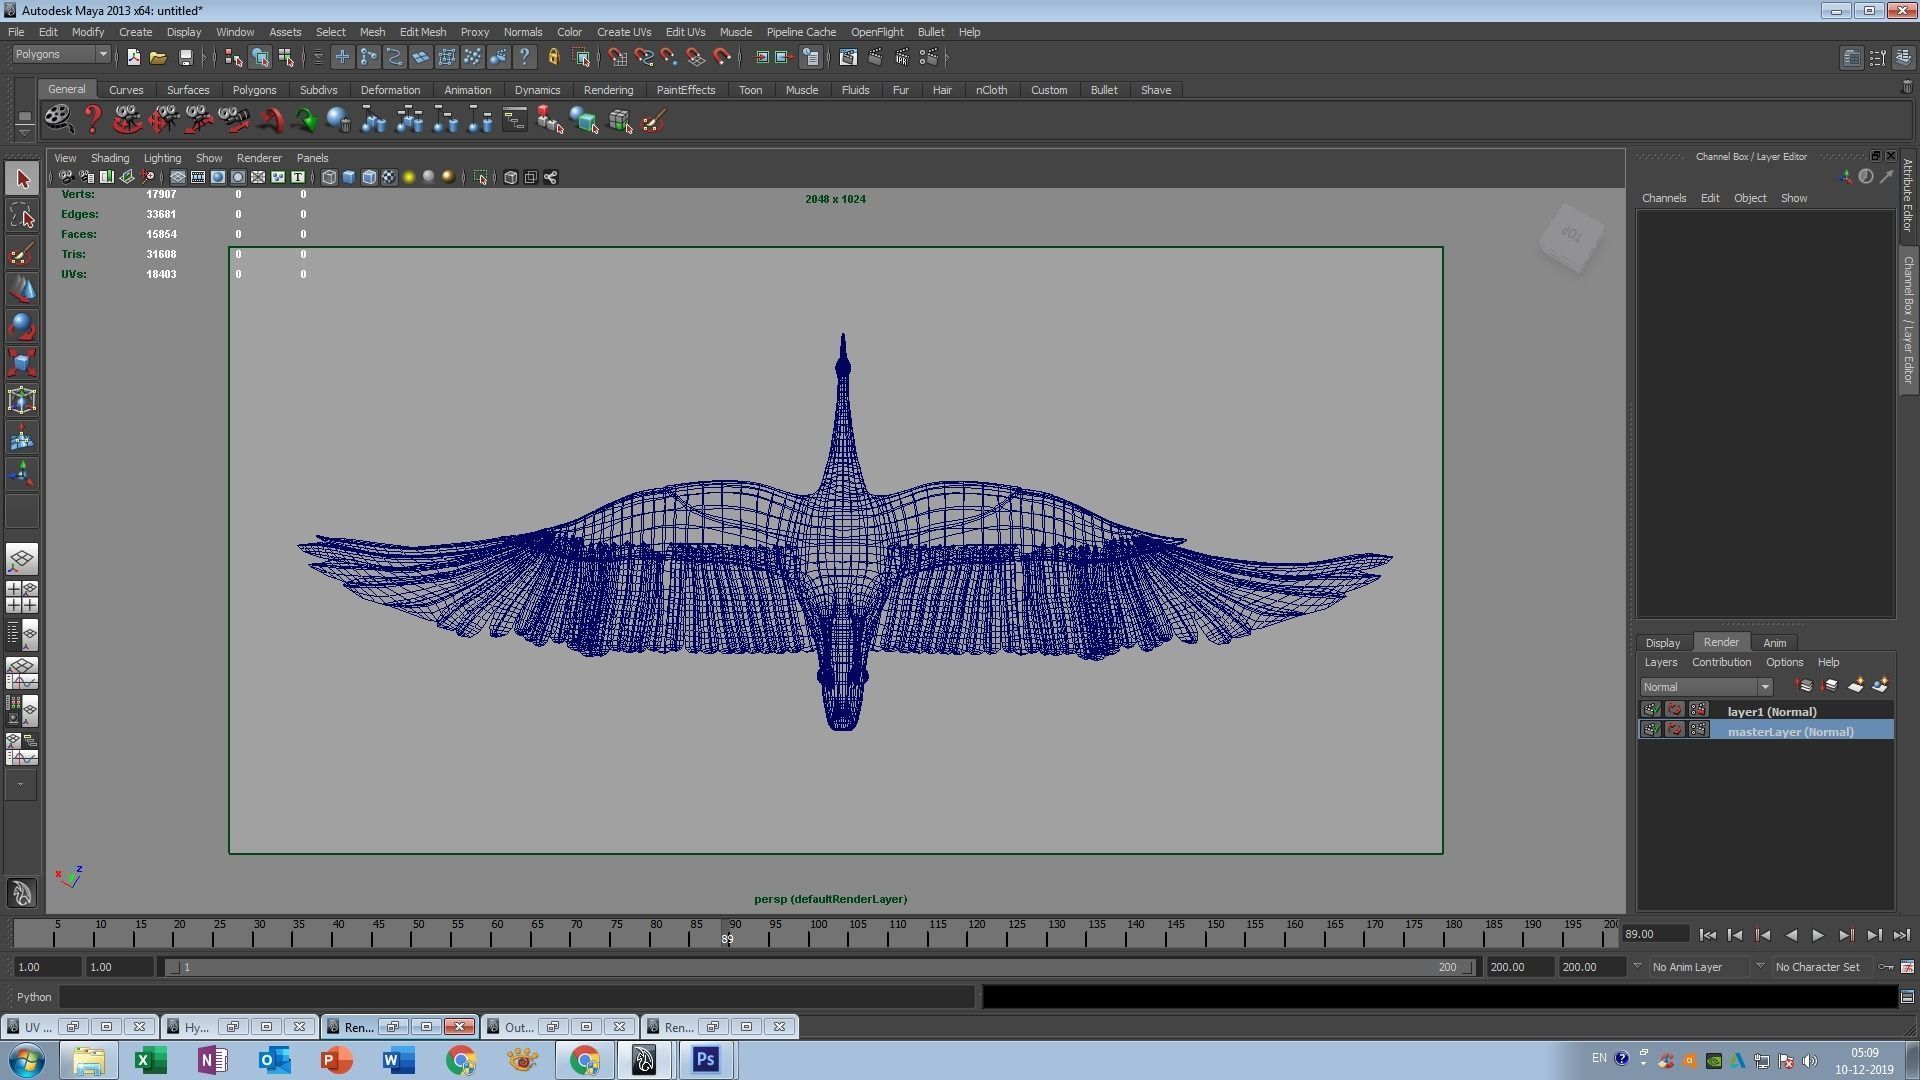Click the film reel playblast shelf icon
The width and height of the screenshot is (1920, 1080).
click(58, 120)
